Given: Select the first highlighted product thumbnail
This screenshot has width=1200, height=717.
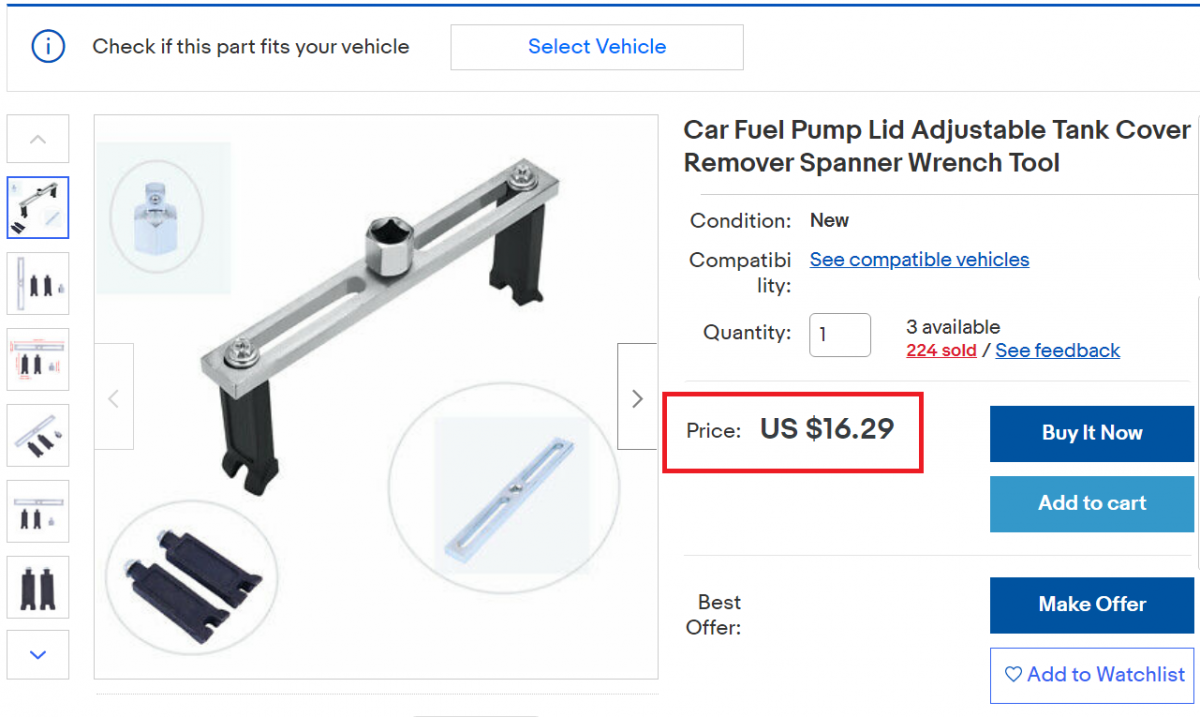Looking at the screenshot, I should tap(37, 207).
